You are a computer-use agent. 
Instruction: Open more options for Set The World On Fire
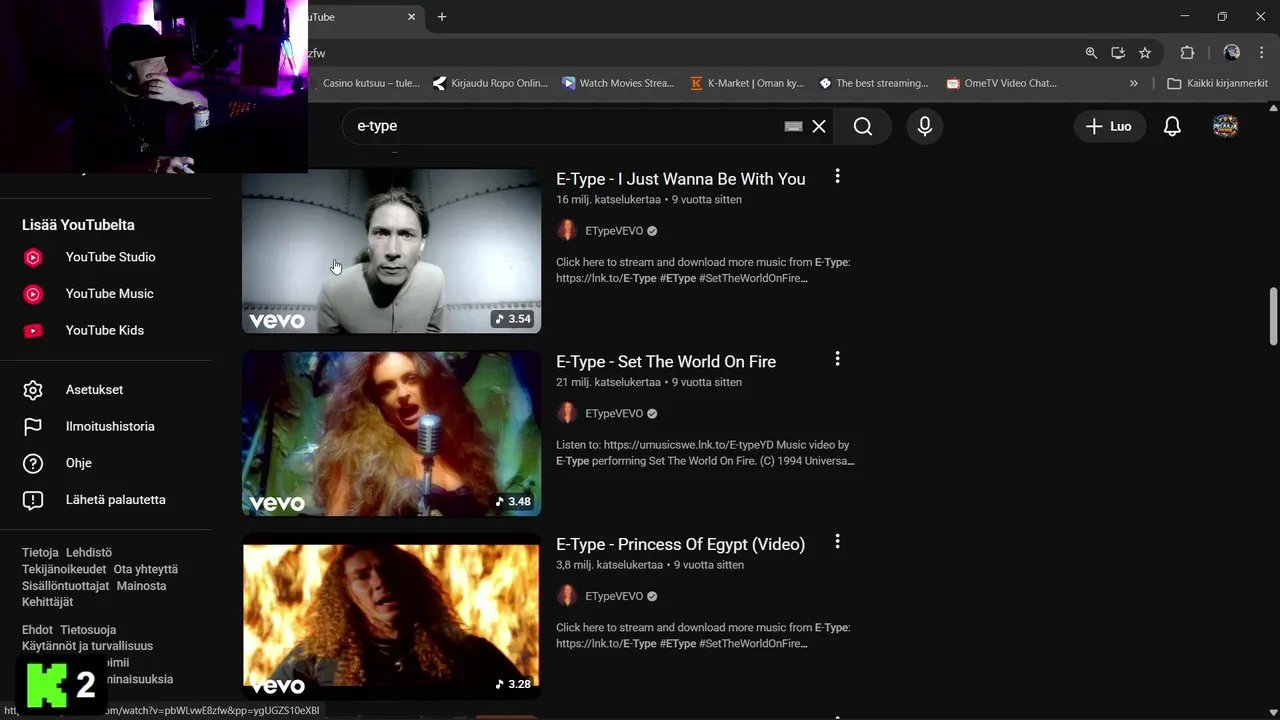[837, 359]
